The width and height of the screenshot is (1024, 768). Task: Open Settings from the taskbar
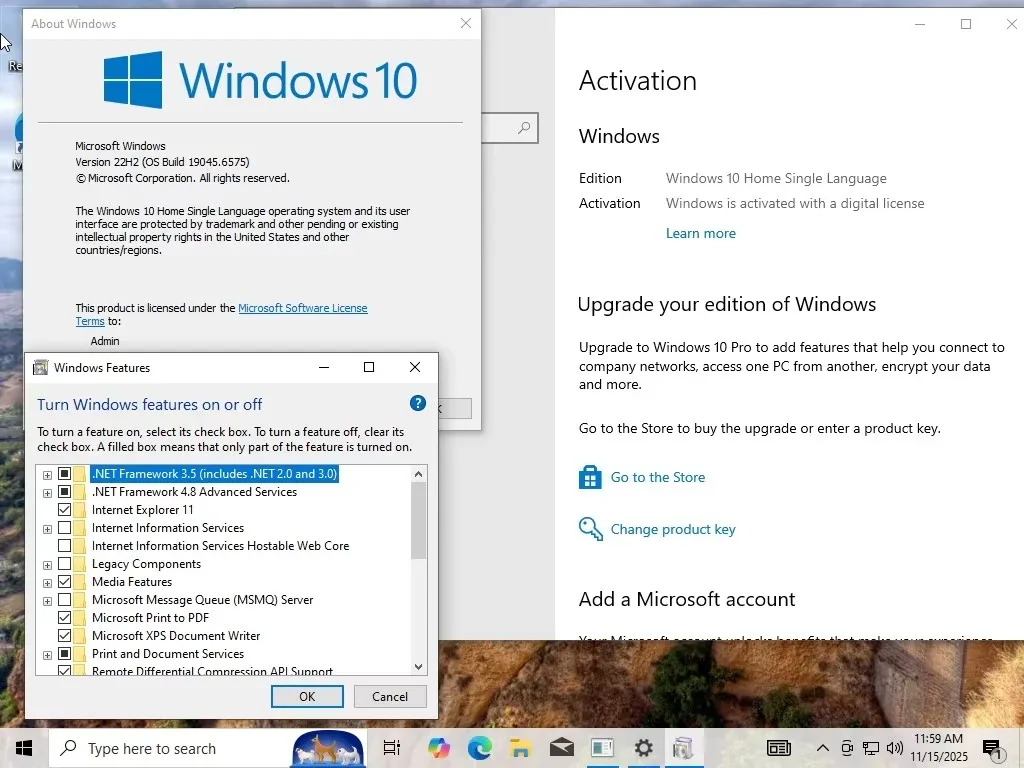pos(643,748)
